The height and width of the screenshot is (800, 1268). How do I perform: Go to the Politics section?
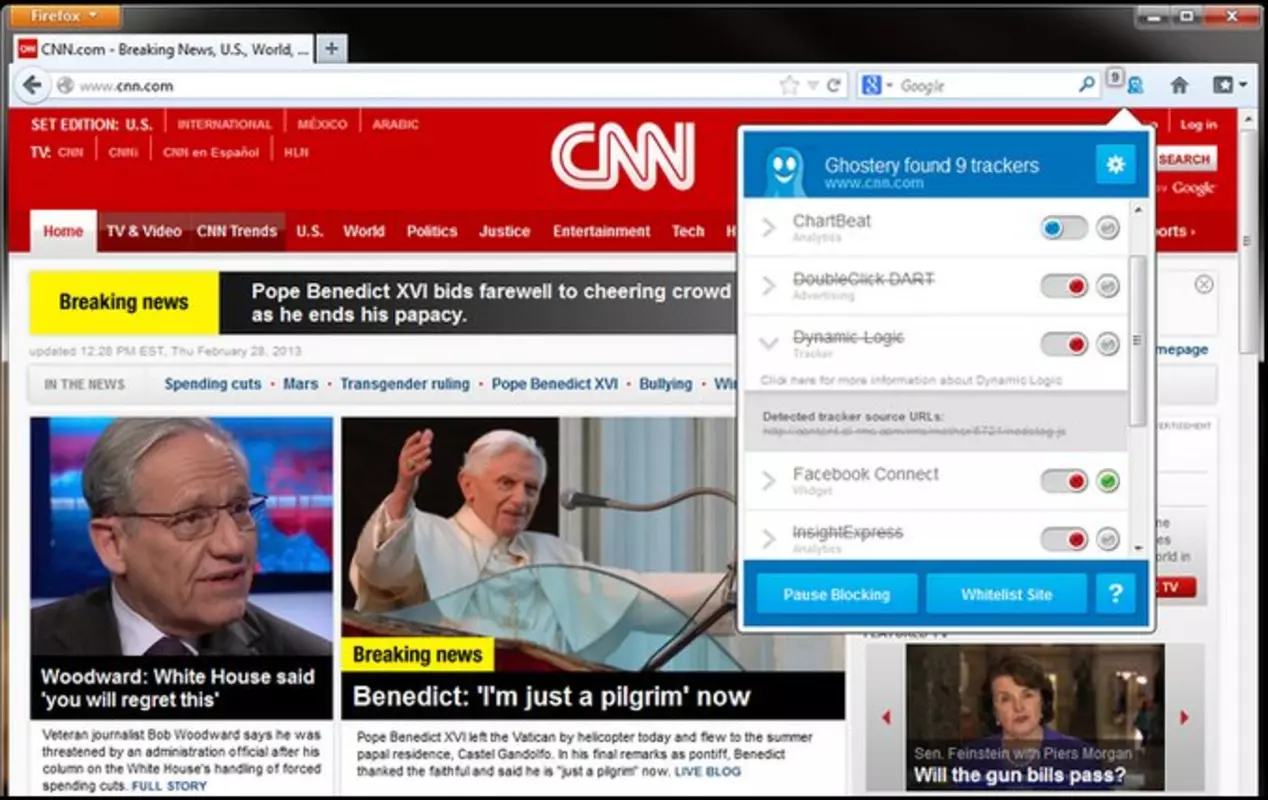click(432, 231)
